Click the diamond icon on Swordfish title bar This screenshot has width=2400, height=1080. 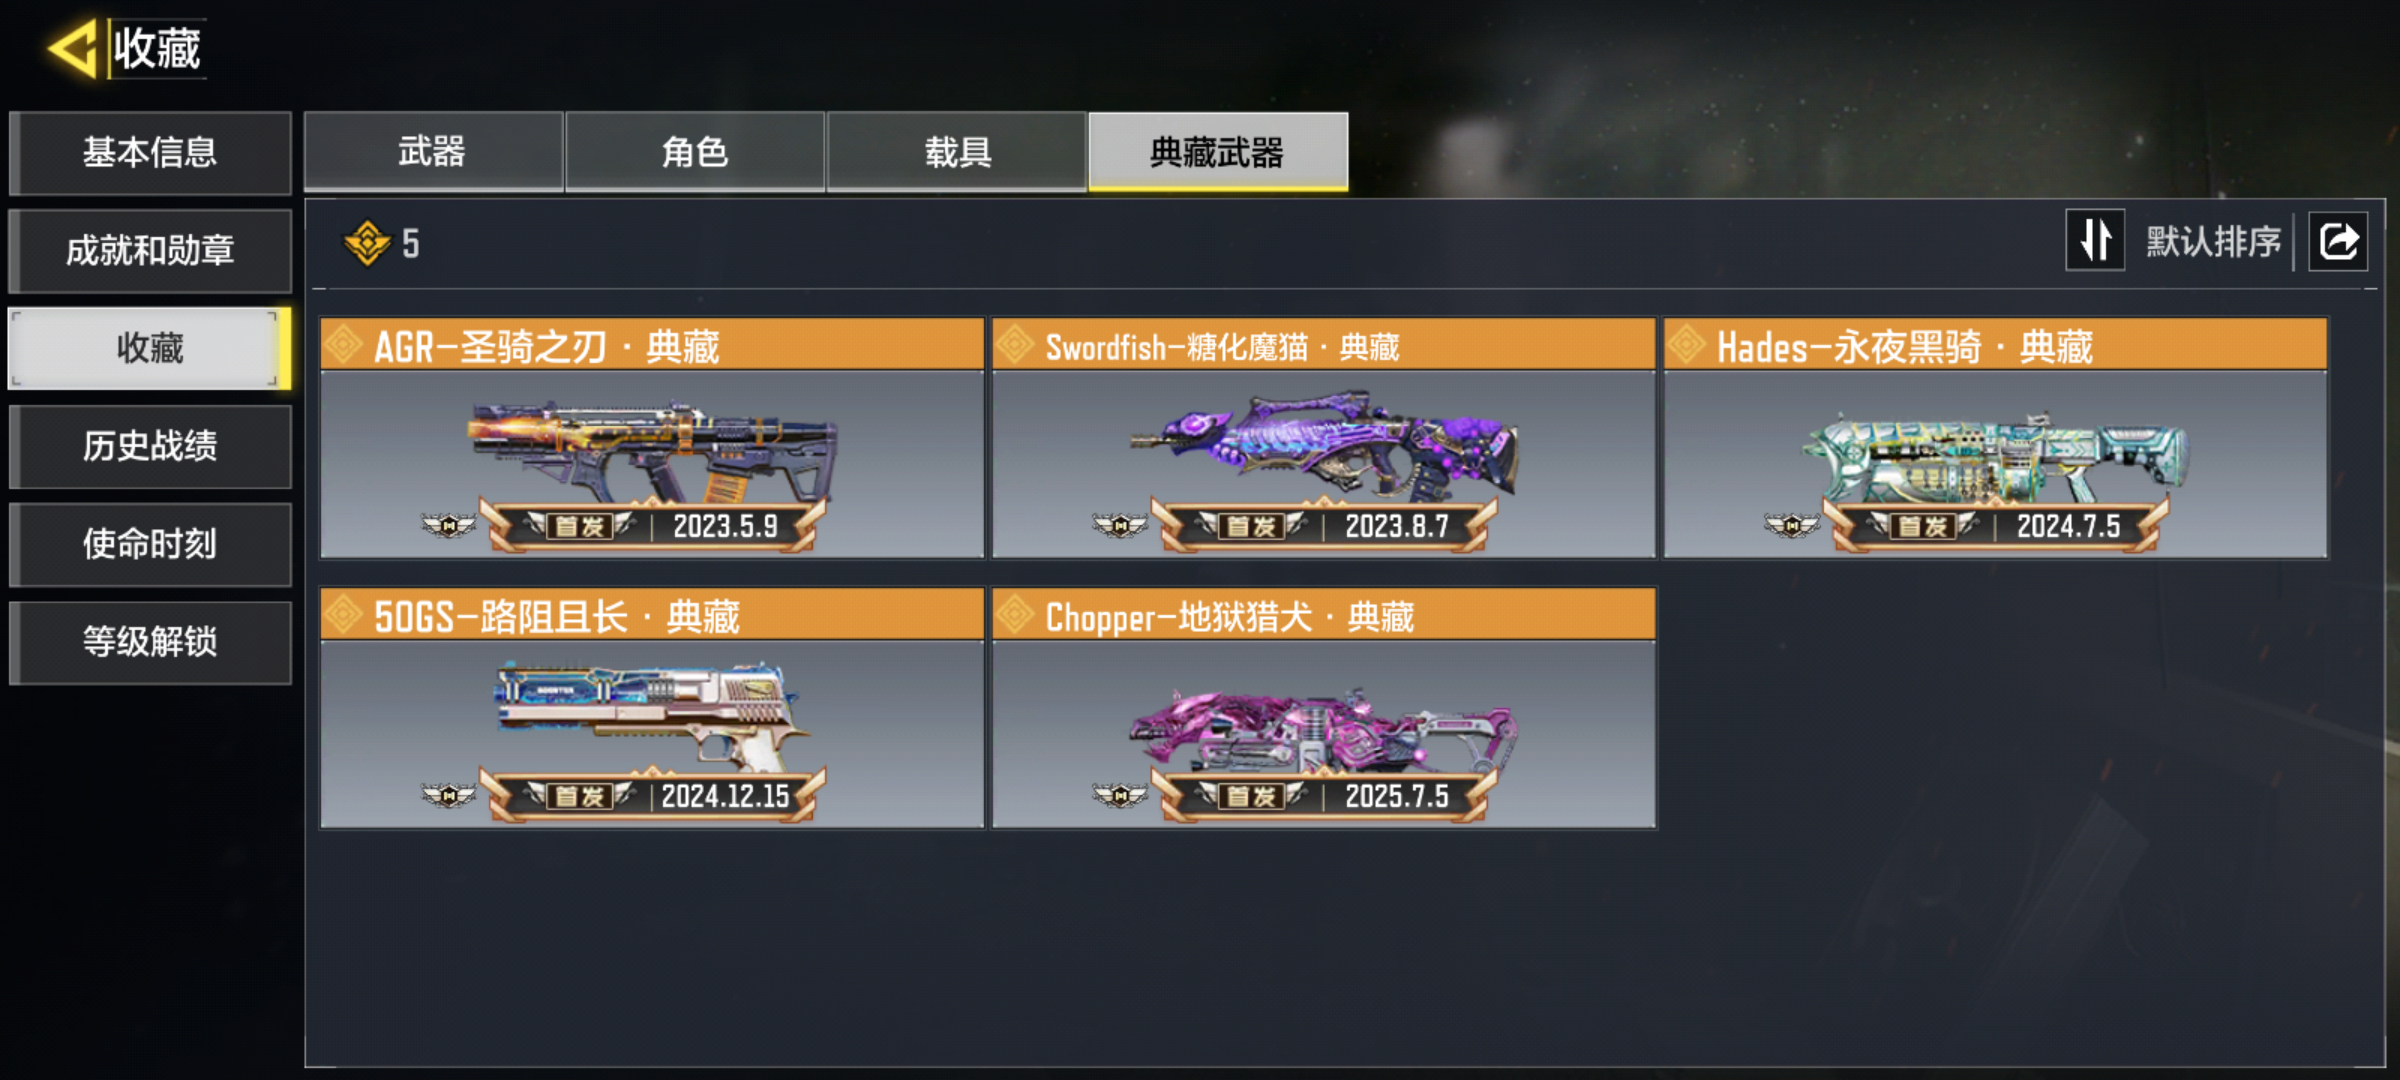(1015, 345)
